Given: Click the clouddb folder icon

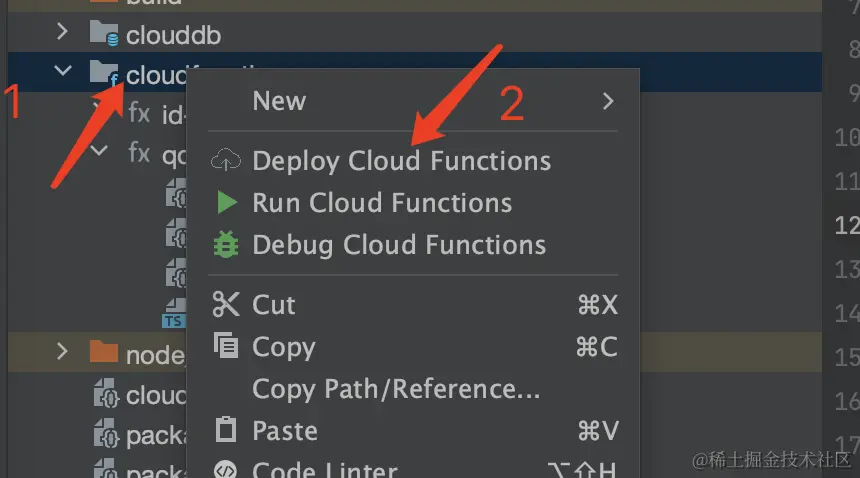Looking at the screenshot, I should [x=104, y=34].
